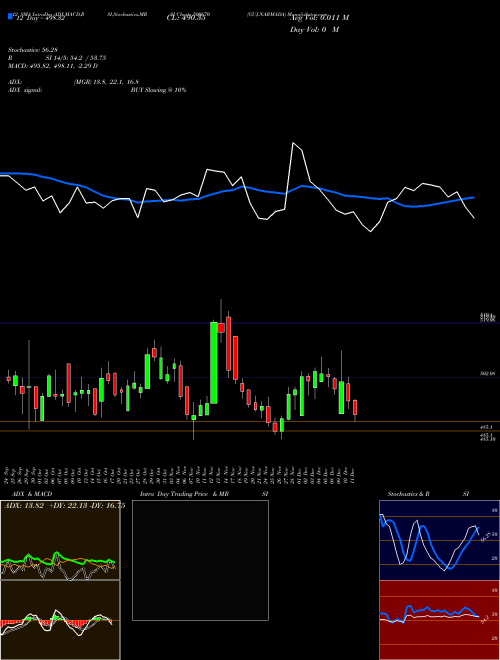This screenshot has height=660, width=500.
Task: Click the 'Intra Day Trading Price & MR' title
Action: [184, 494]
